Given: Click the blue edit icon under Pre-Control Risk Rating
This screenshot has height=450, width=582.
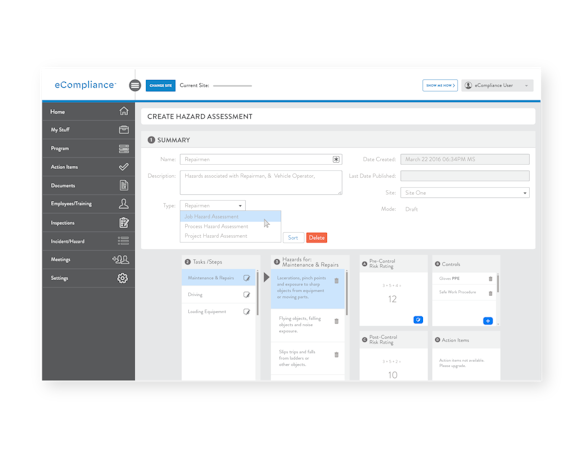Looking at the screenshot, I should (418, 320).
